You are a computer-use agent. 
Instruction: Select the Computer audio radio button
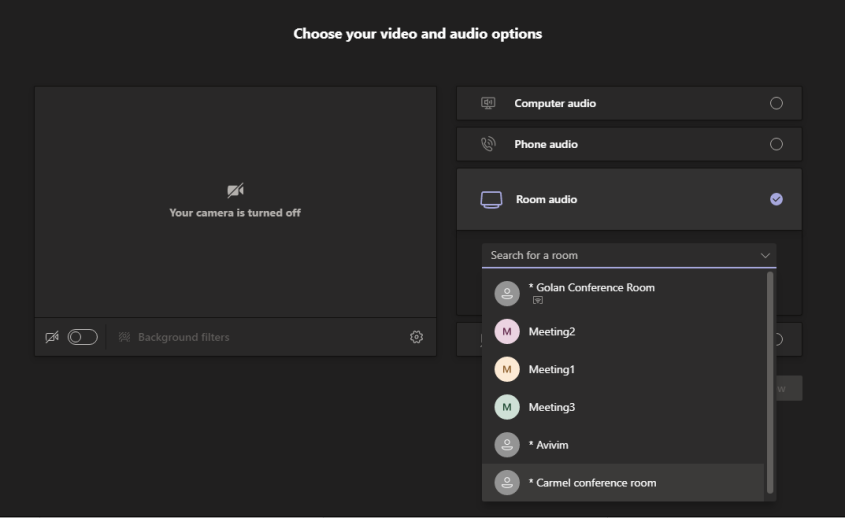coord(776,103)
